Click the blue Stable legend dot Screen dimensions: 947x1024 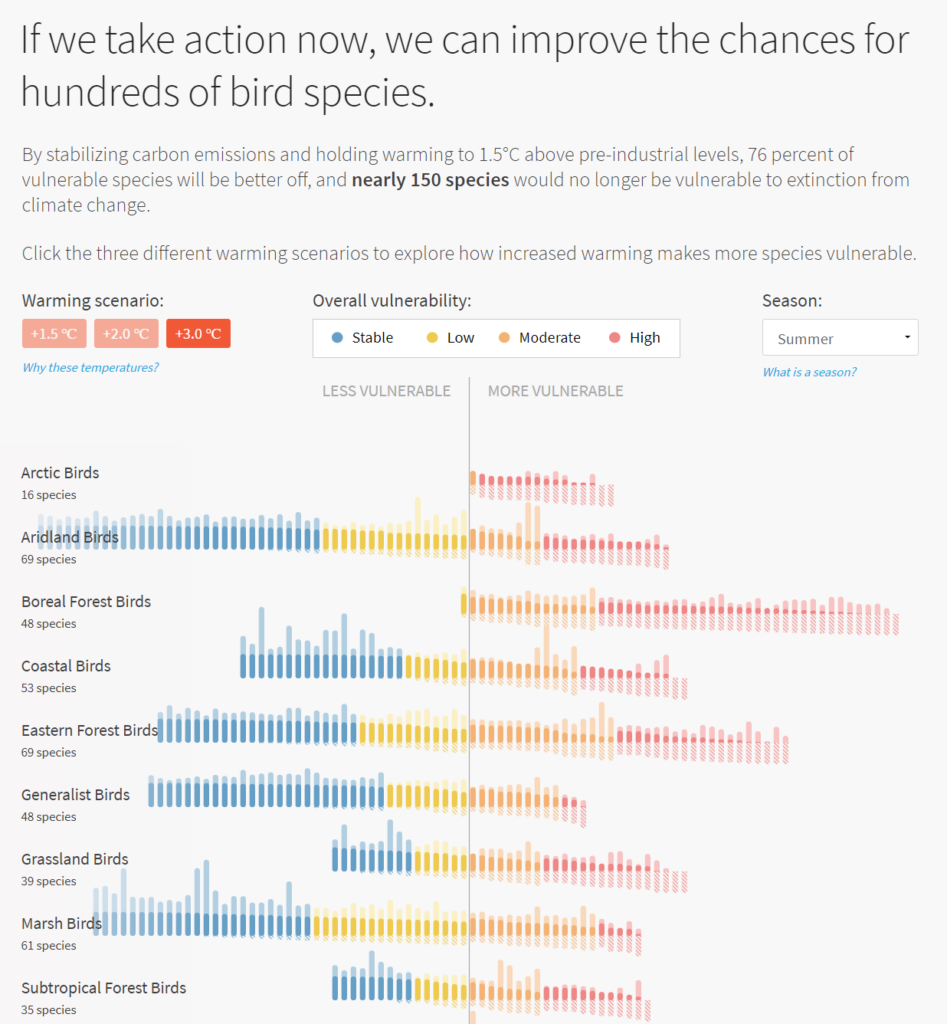337,338
